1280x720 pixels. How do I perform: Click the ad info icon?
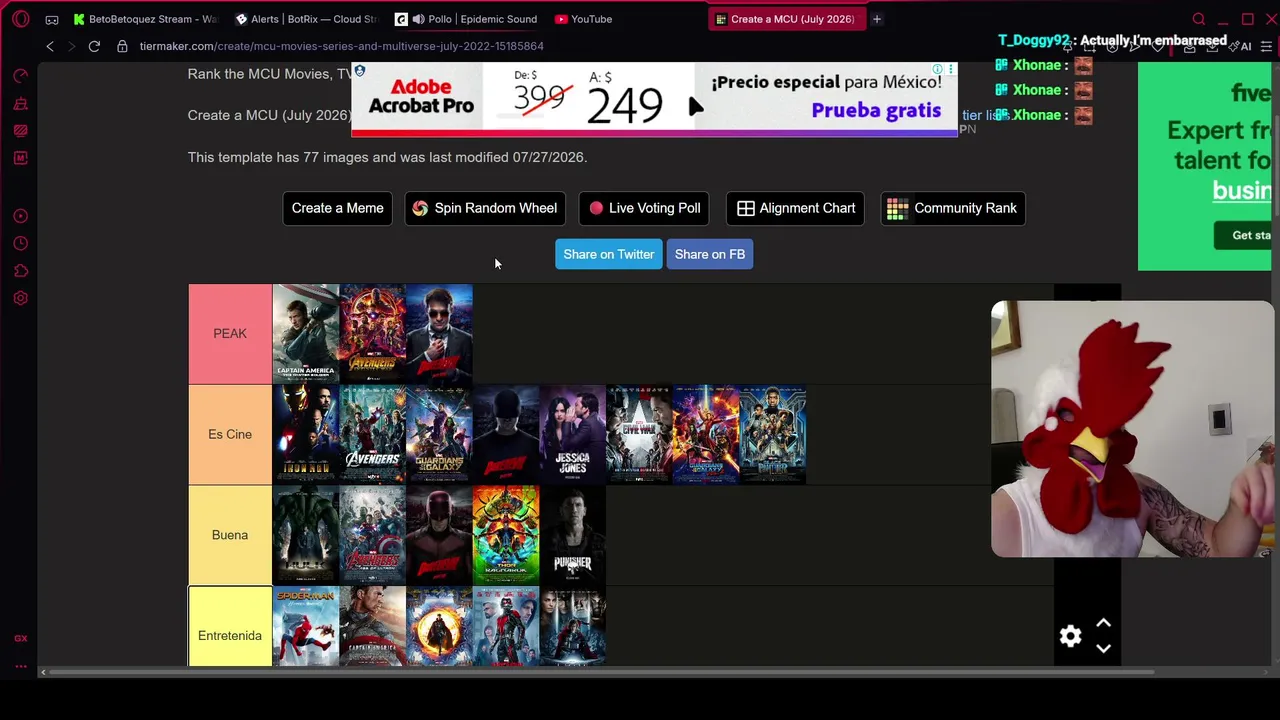(x=938, y=70)
